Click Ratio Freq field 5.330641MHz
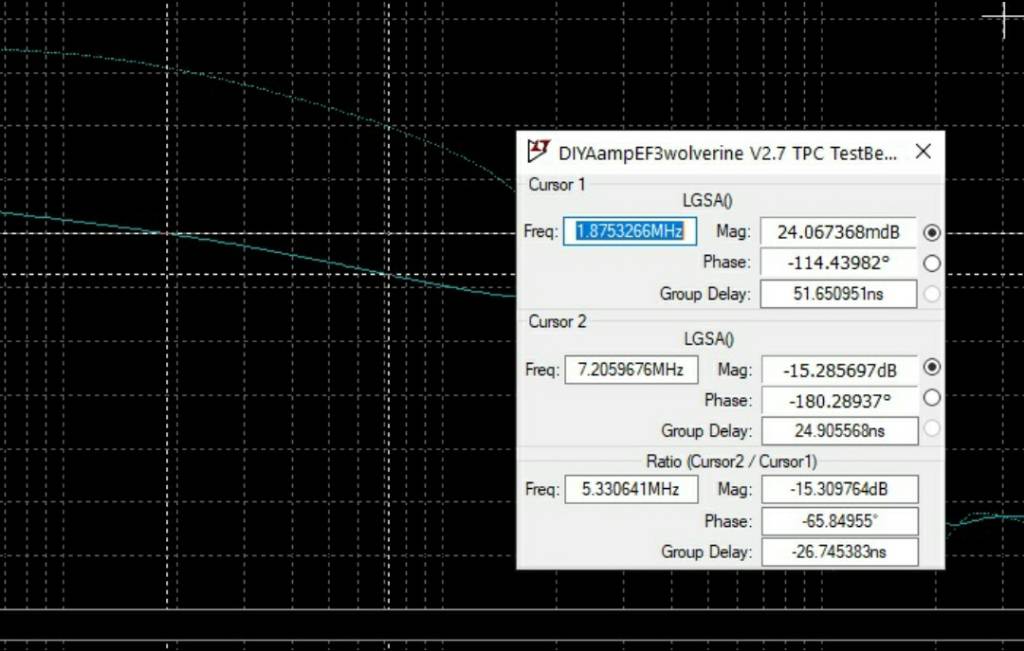This screenshot has width=1024, height=651. point(631,490)
